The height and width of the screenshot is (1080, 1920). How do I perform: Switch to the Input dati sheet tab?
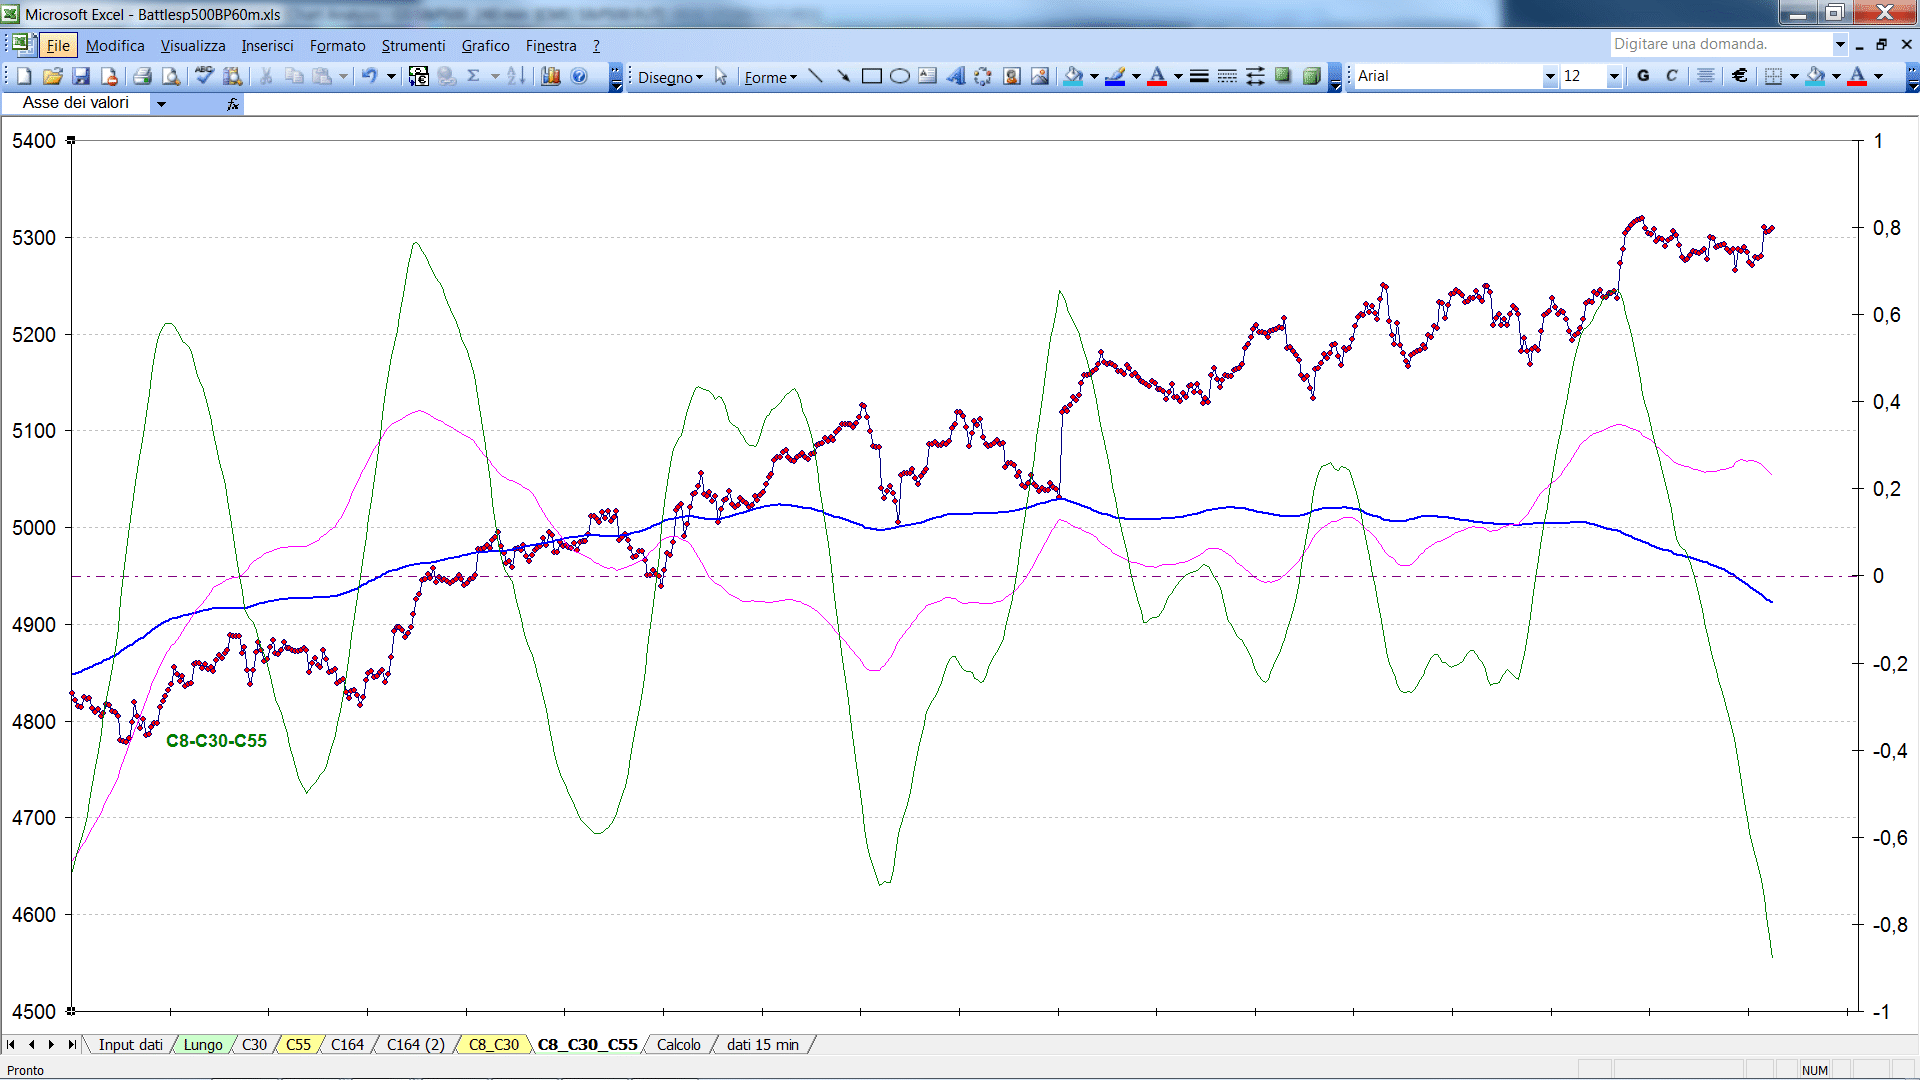coord(130,1045)
